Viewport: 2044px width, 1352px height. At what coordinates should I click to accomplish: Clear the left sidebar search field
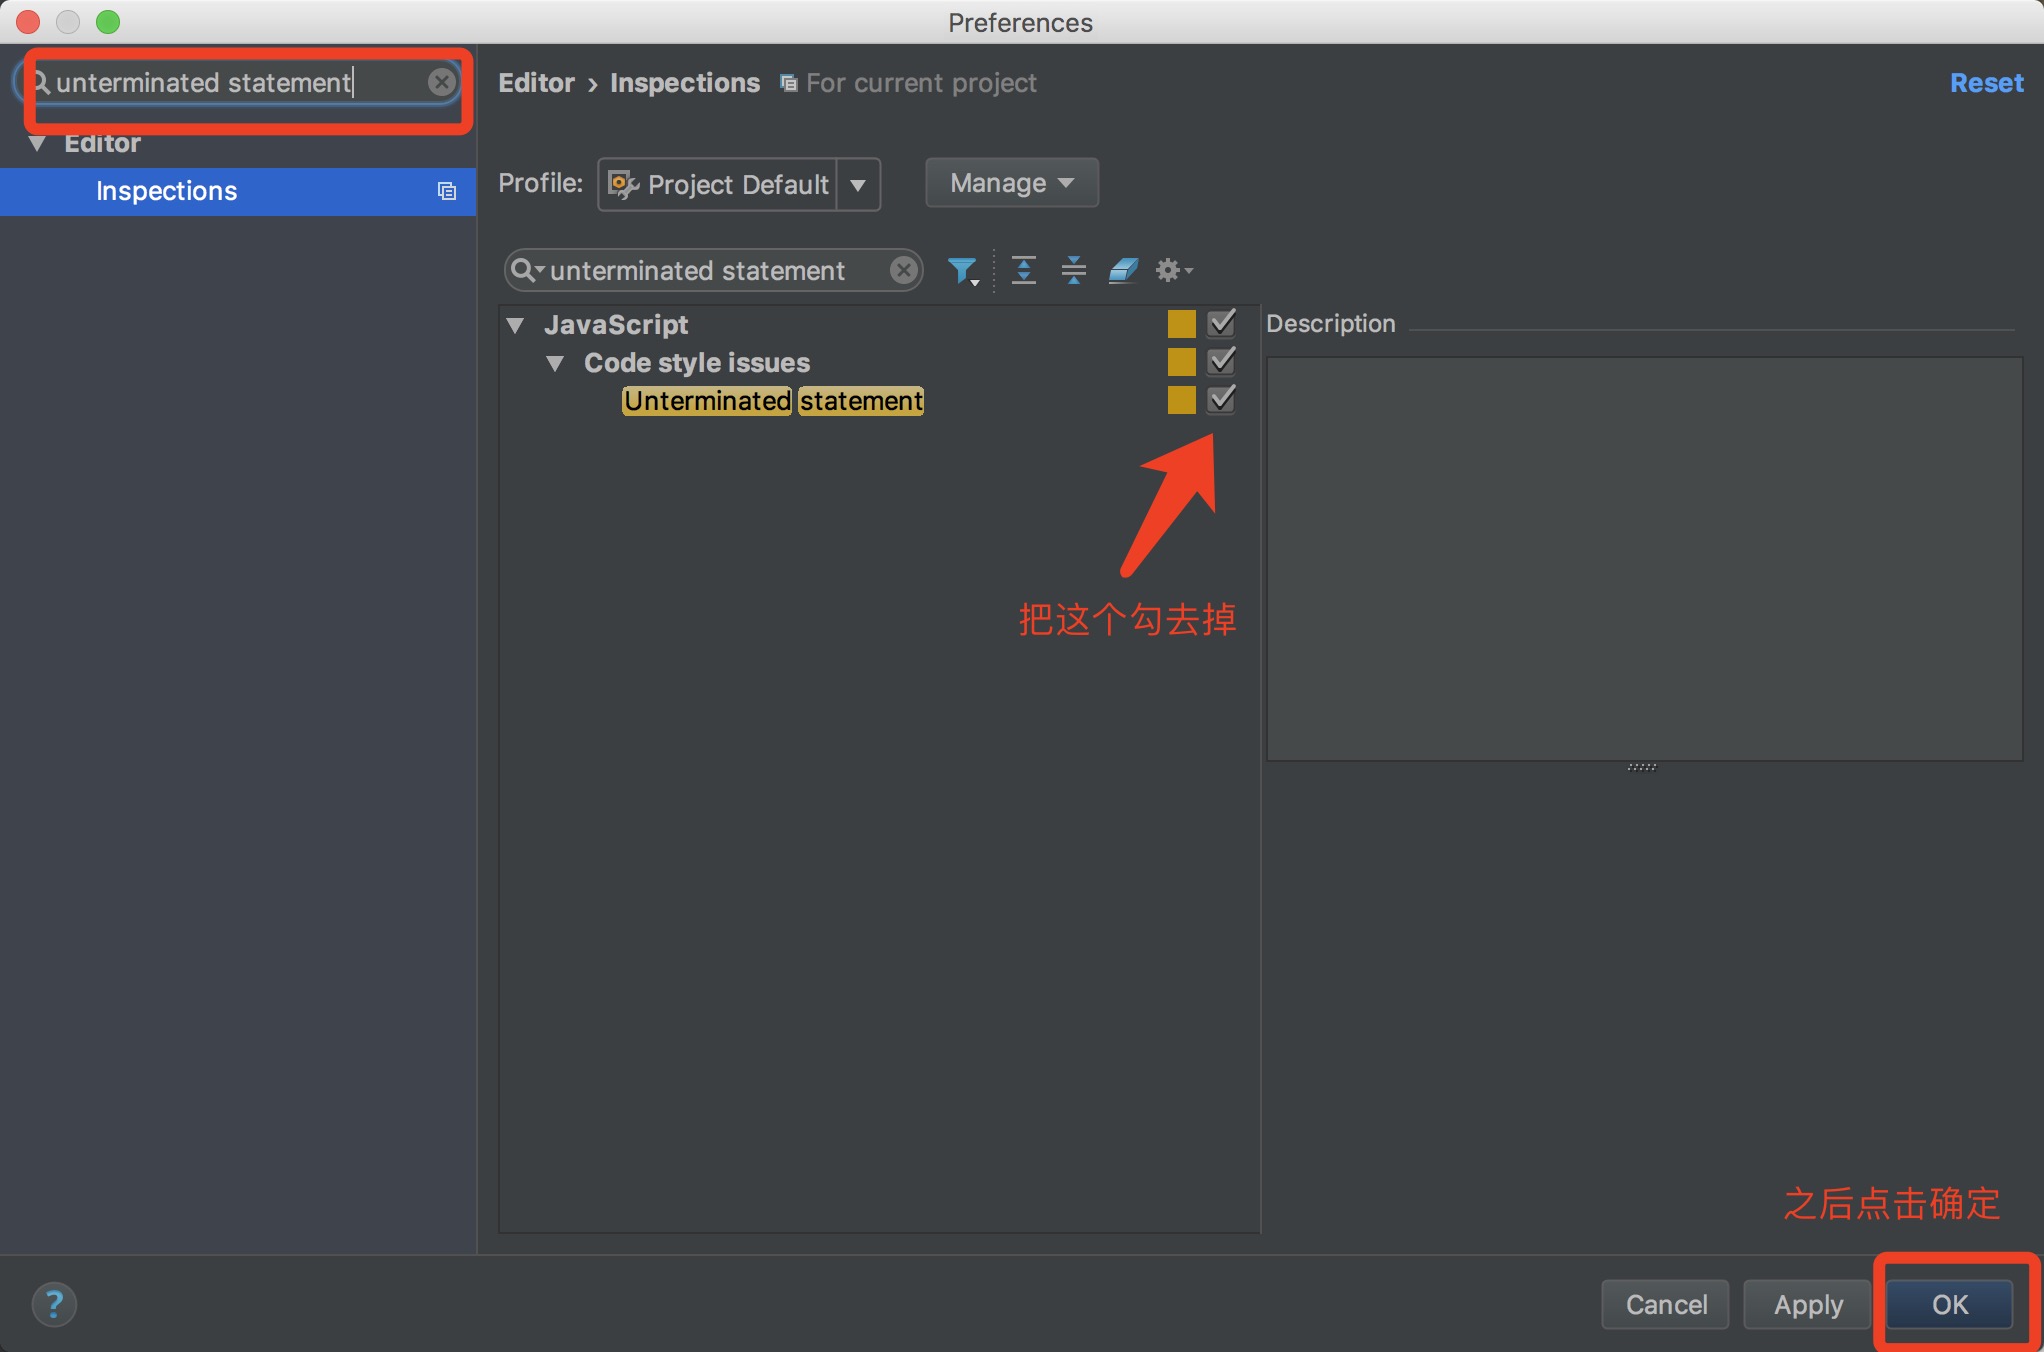point(441,82)
